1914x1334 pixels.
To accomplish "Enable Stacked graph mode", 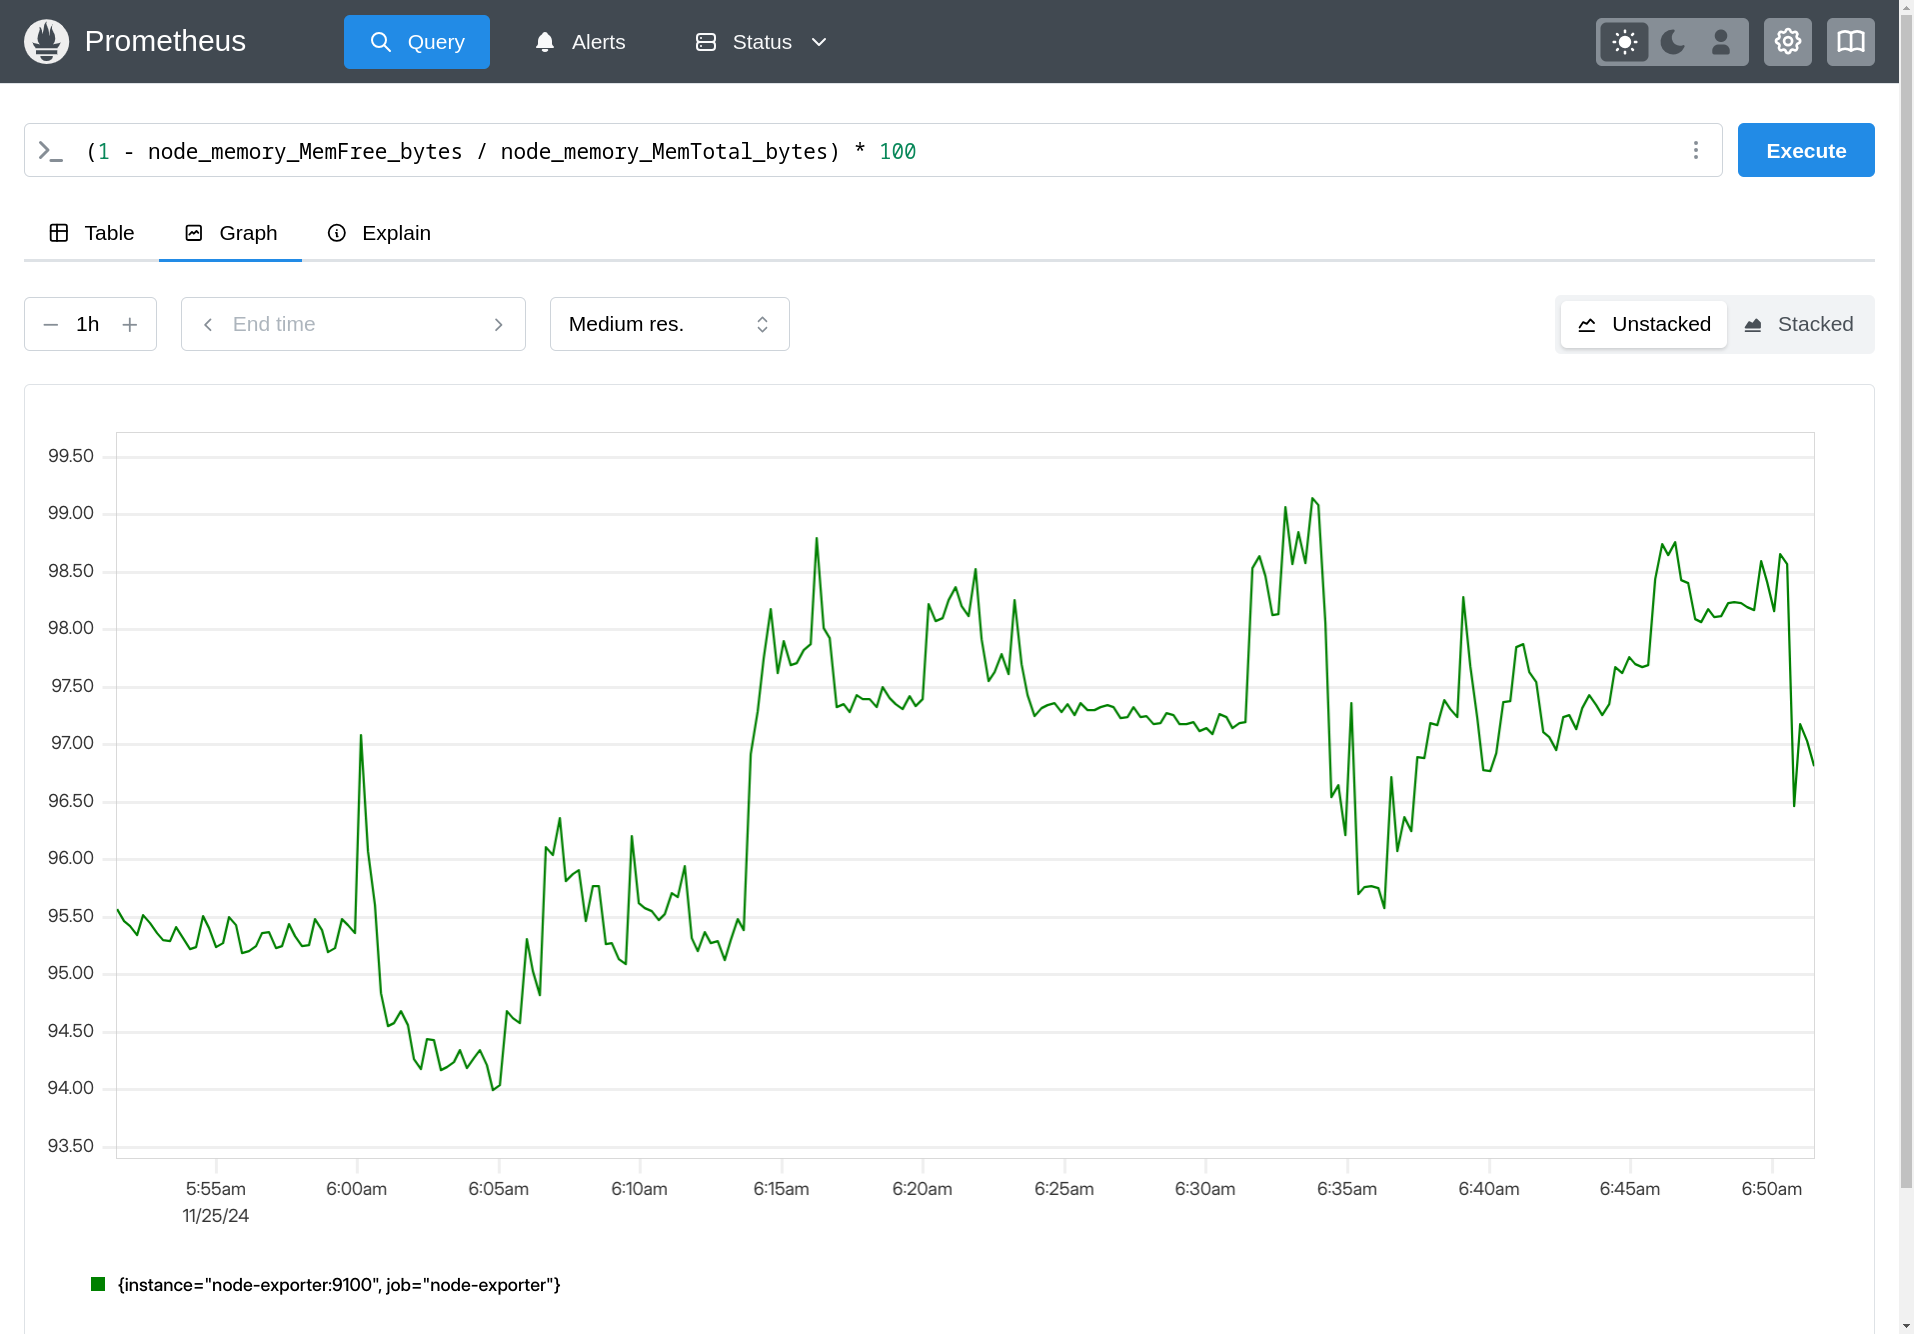I will 1800,324.
